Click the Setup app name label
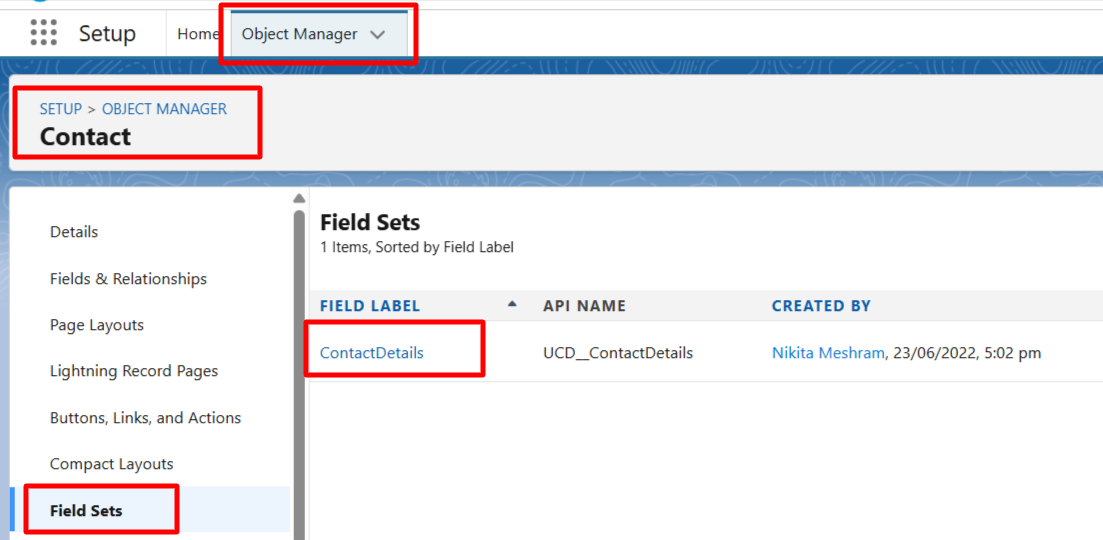Screen dimensions: 1103x540 click(107, 34)
